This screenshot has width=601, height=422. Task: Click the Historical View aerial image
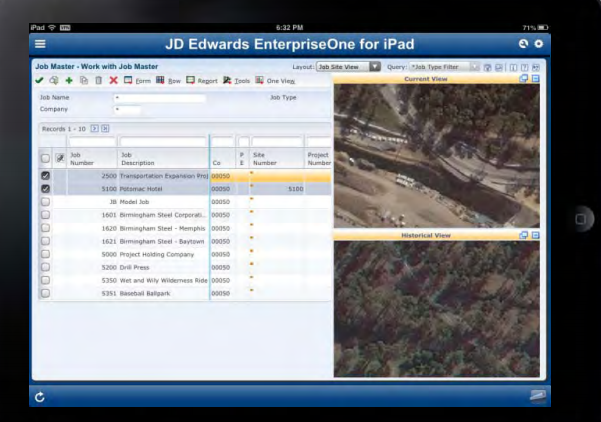(x=437, y=309)
